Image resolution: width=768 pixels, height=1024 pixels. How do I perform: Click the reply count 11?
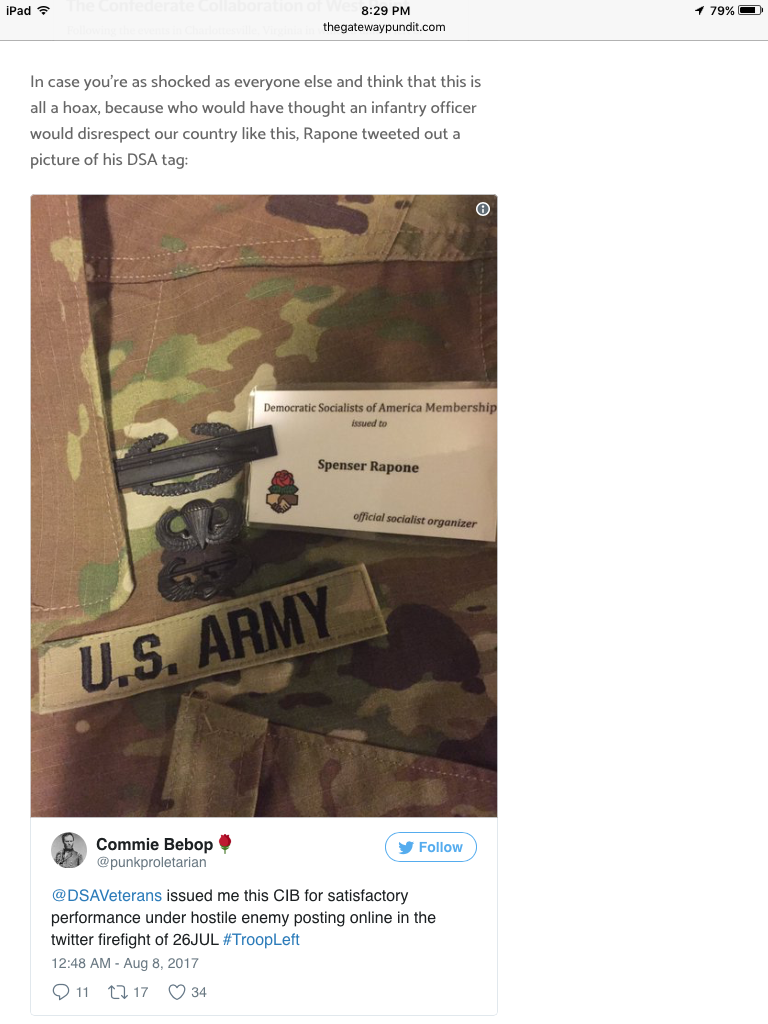click(82, 993)
